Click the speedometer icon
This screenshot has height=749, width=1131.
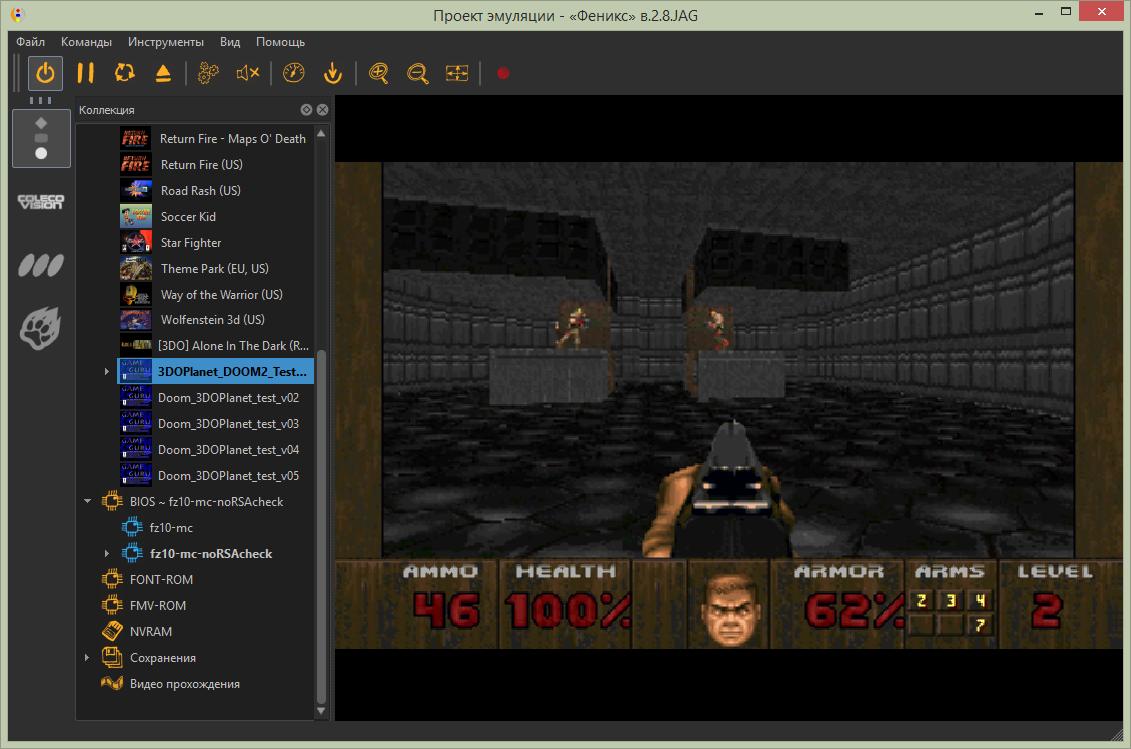click(x=294, y=73)
